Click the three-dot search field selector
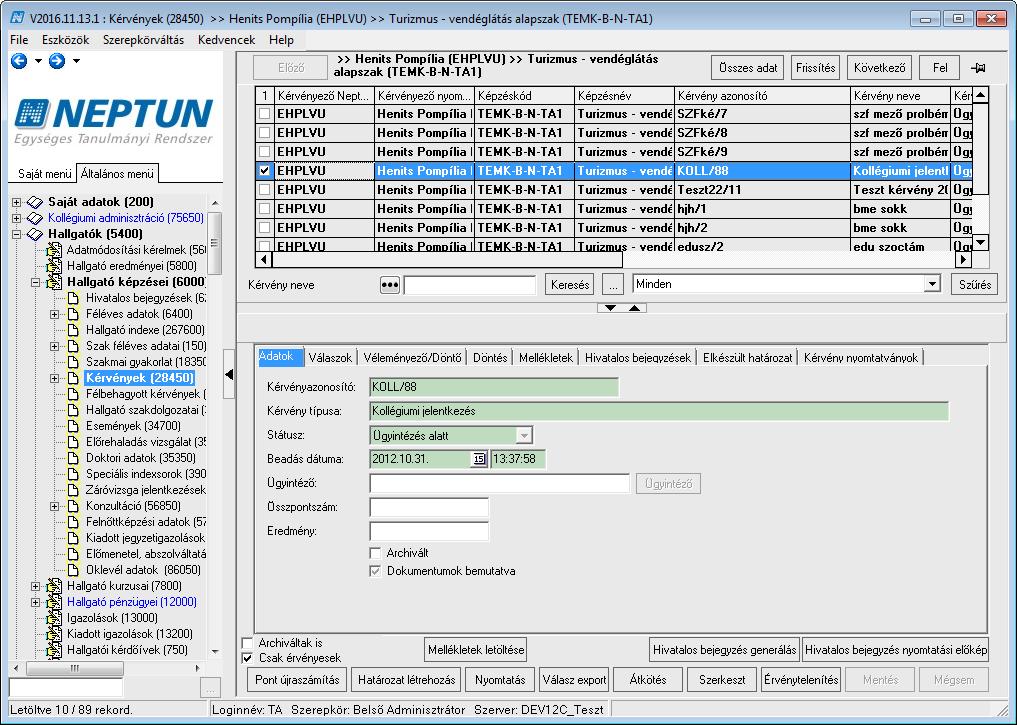The height and width of the screenshot is (725, 1017). (389, 285)
